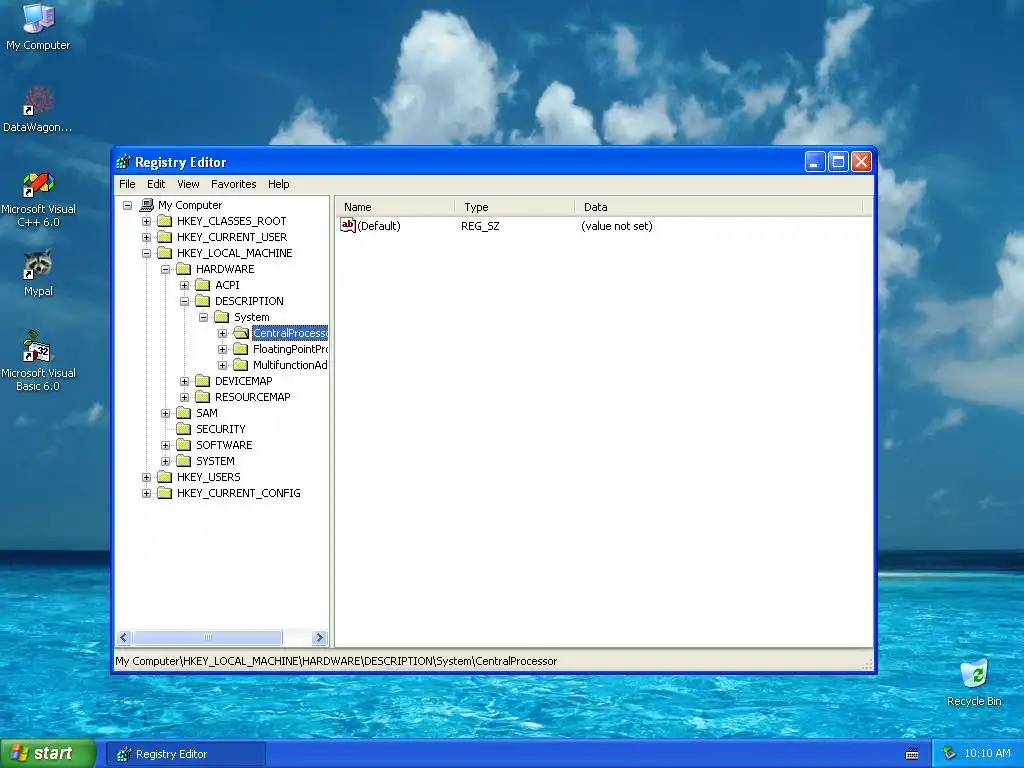Click the tree pane right scroll arrow
1024x768 pixels.
point(319,637)
